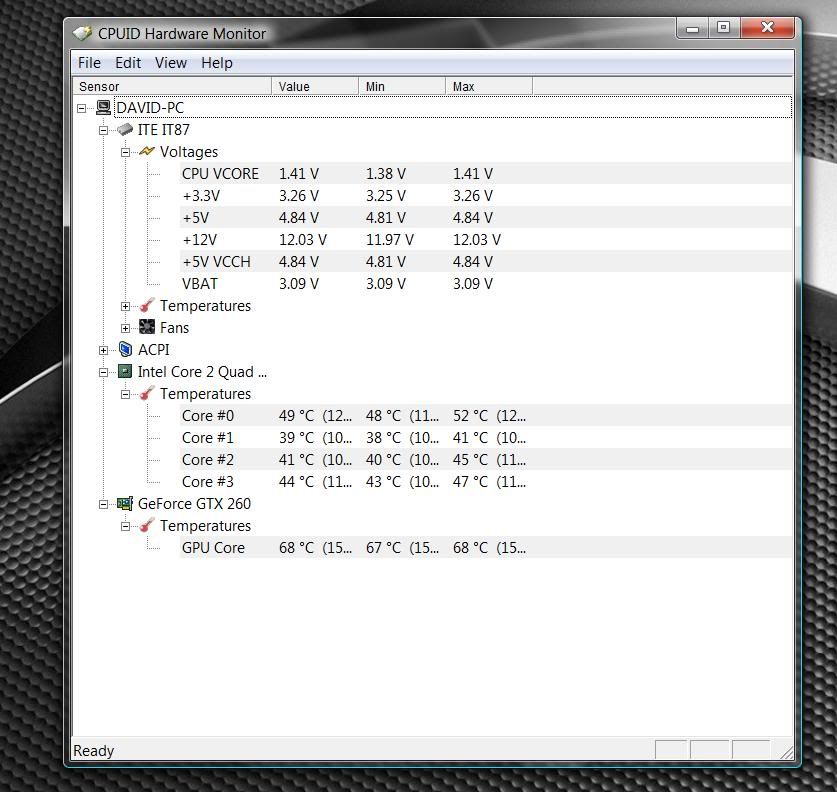Click the GeForce GTX 260 graphics card icon
The image size is (837, 792).
[125, 504]
